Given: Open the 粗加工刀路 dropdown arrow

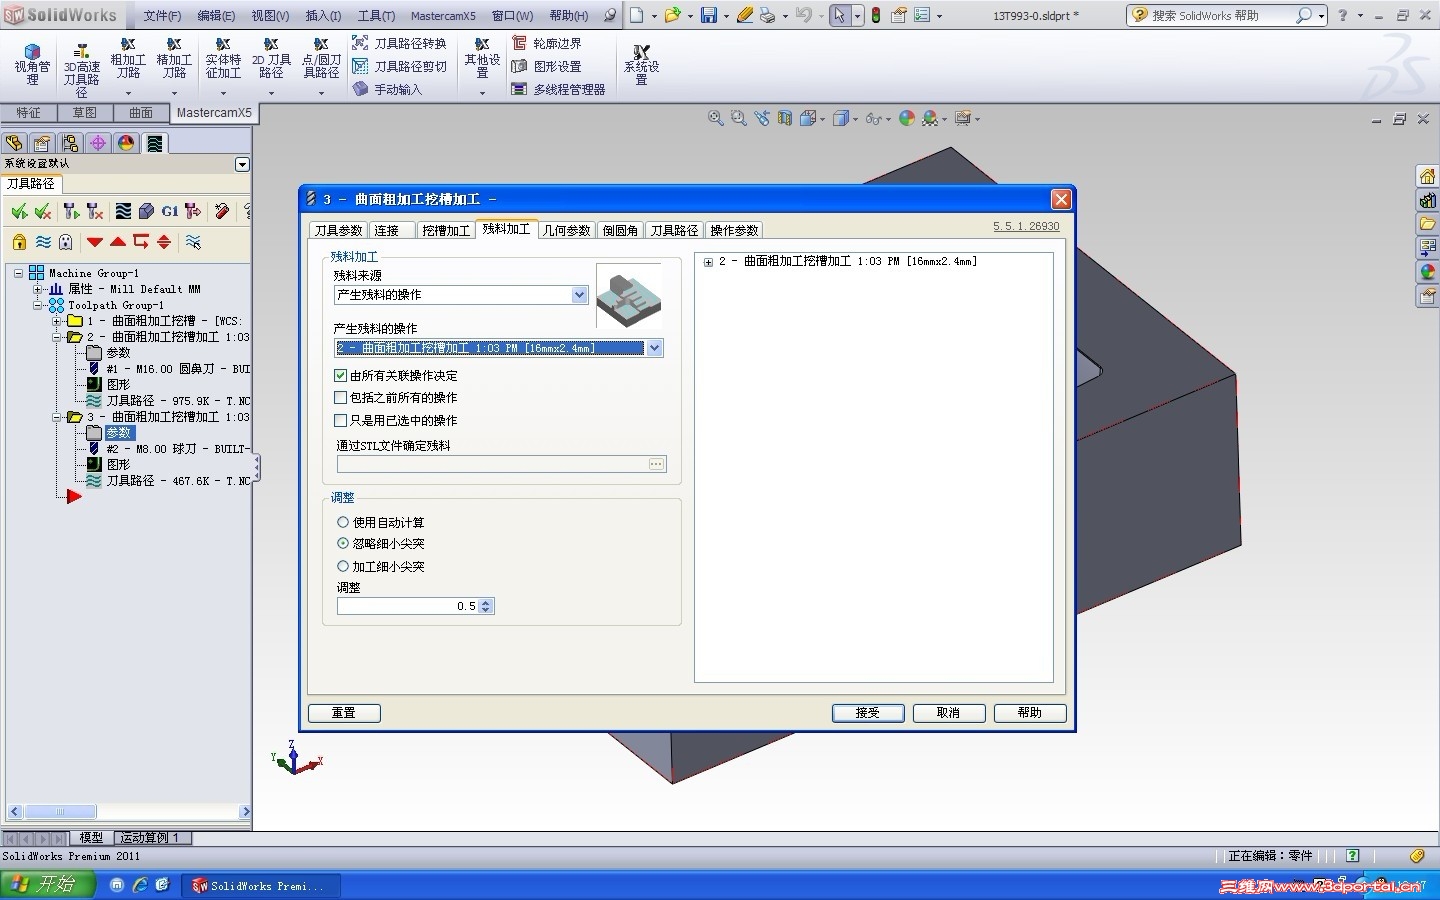Looking at the screenshot, I should click(128, 93).
